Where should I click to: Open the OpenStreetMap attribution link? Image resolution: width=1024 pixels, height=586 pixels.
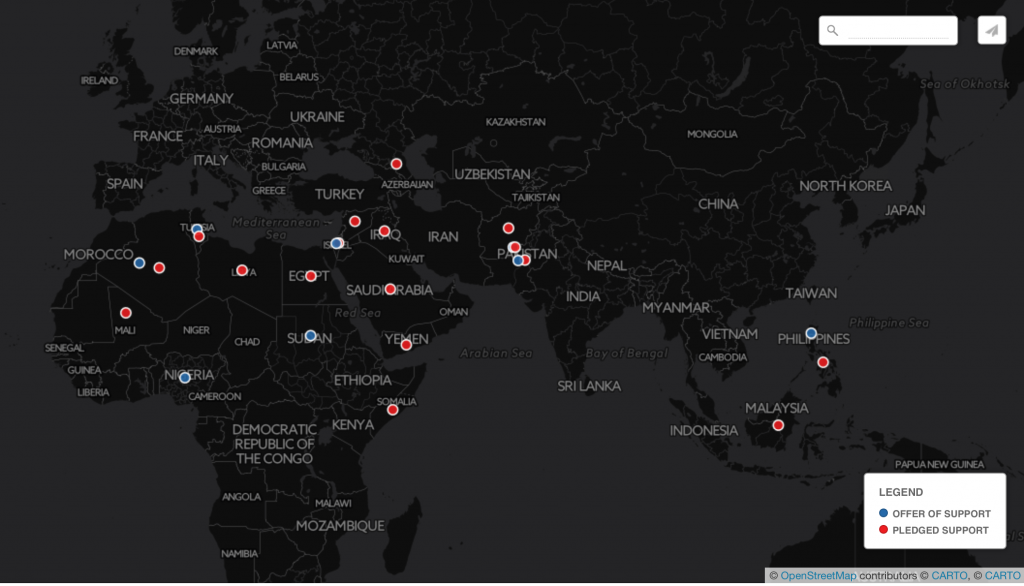pos(818,576)
